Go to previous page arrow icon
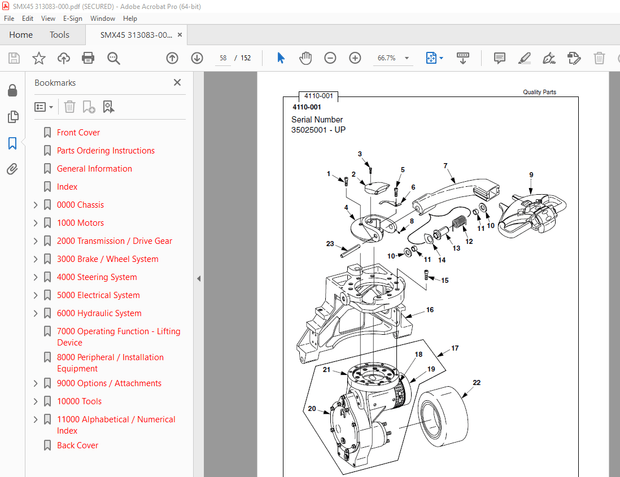This screenshot has height=477, width=620. tap(172, 58)
